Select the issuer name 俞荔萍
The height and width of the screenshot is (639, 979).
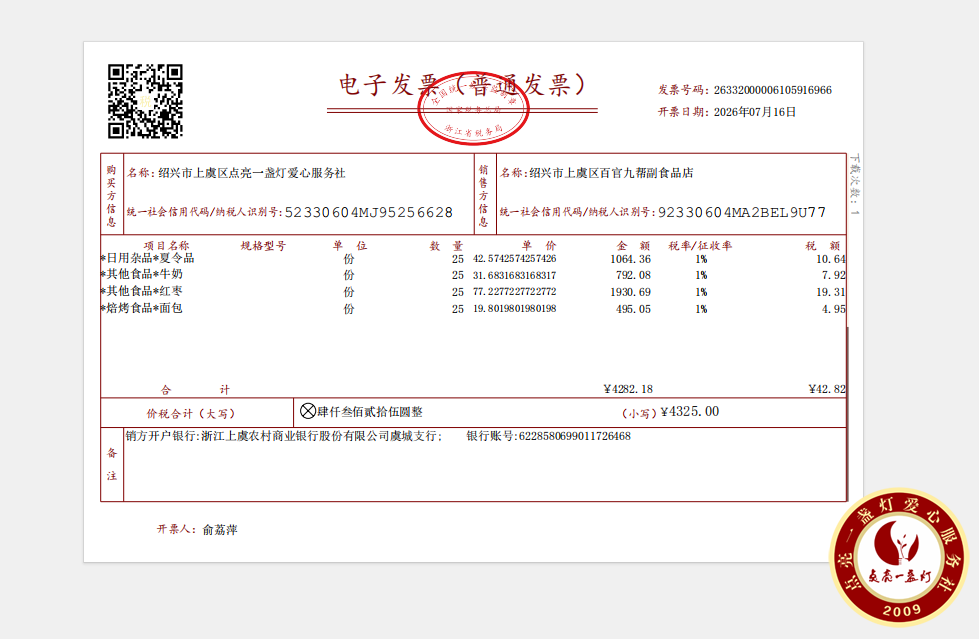(220, 530)
